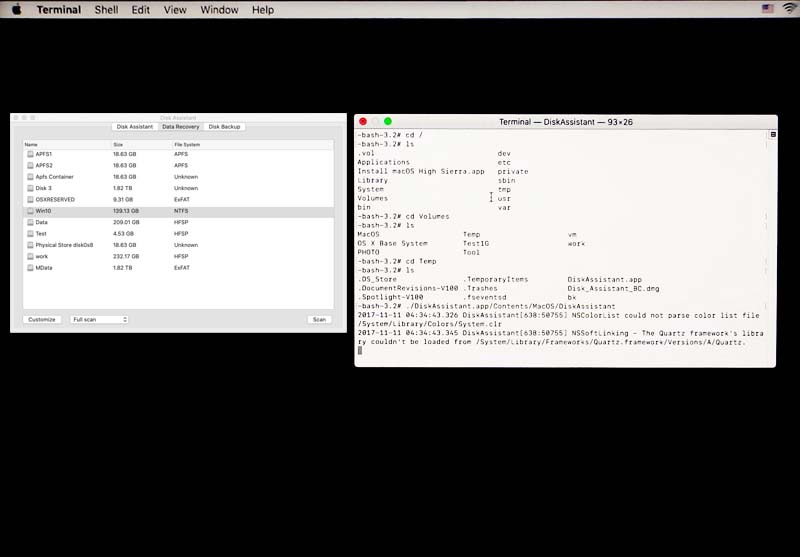Viewport: 800px width, 557px height.
Task: Open the Shell menu
Action: pos(106,10)
